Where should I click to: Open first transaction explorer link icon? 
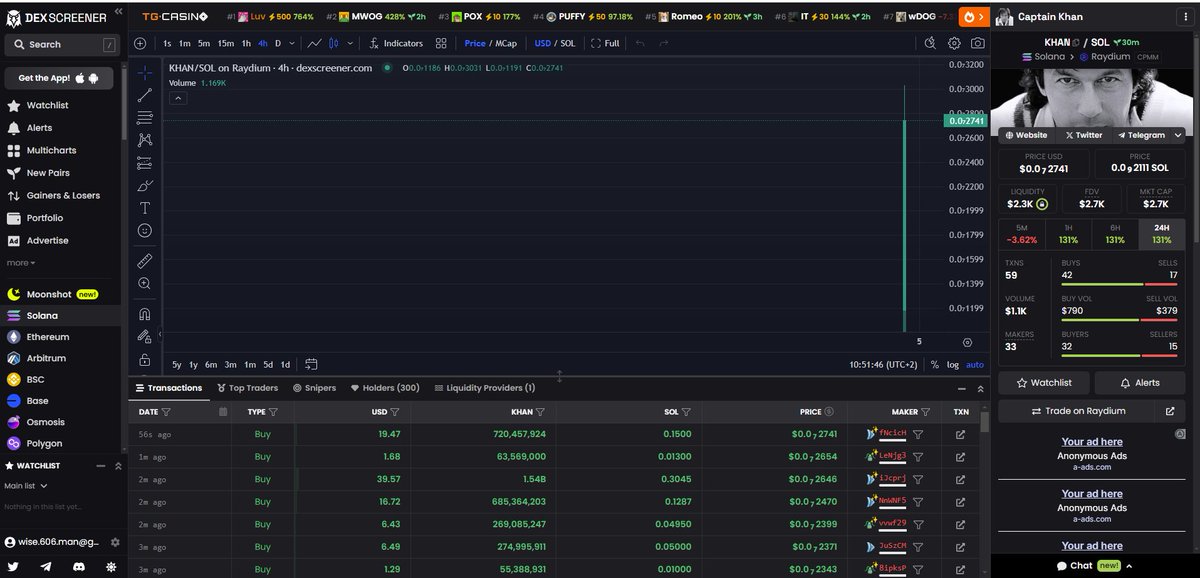coord(961,434)
